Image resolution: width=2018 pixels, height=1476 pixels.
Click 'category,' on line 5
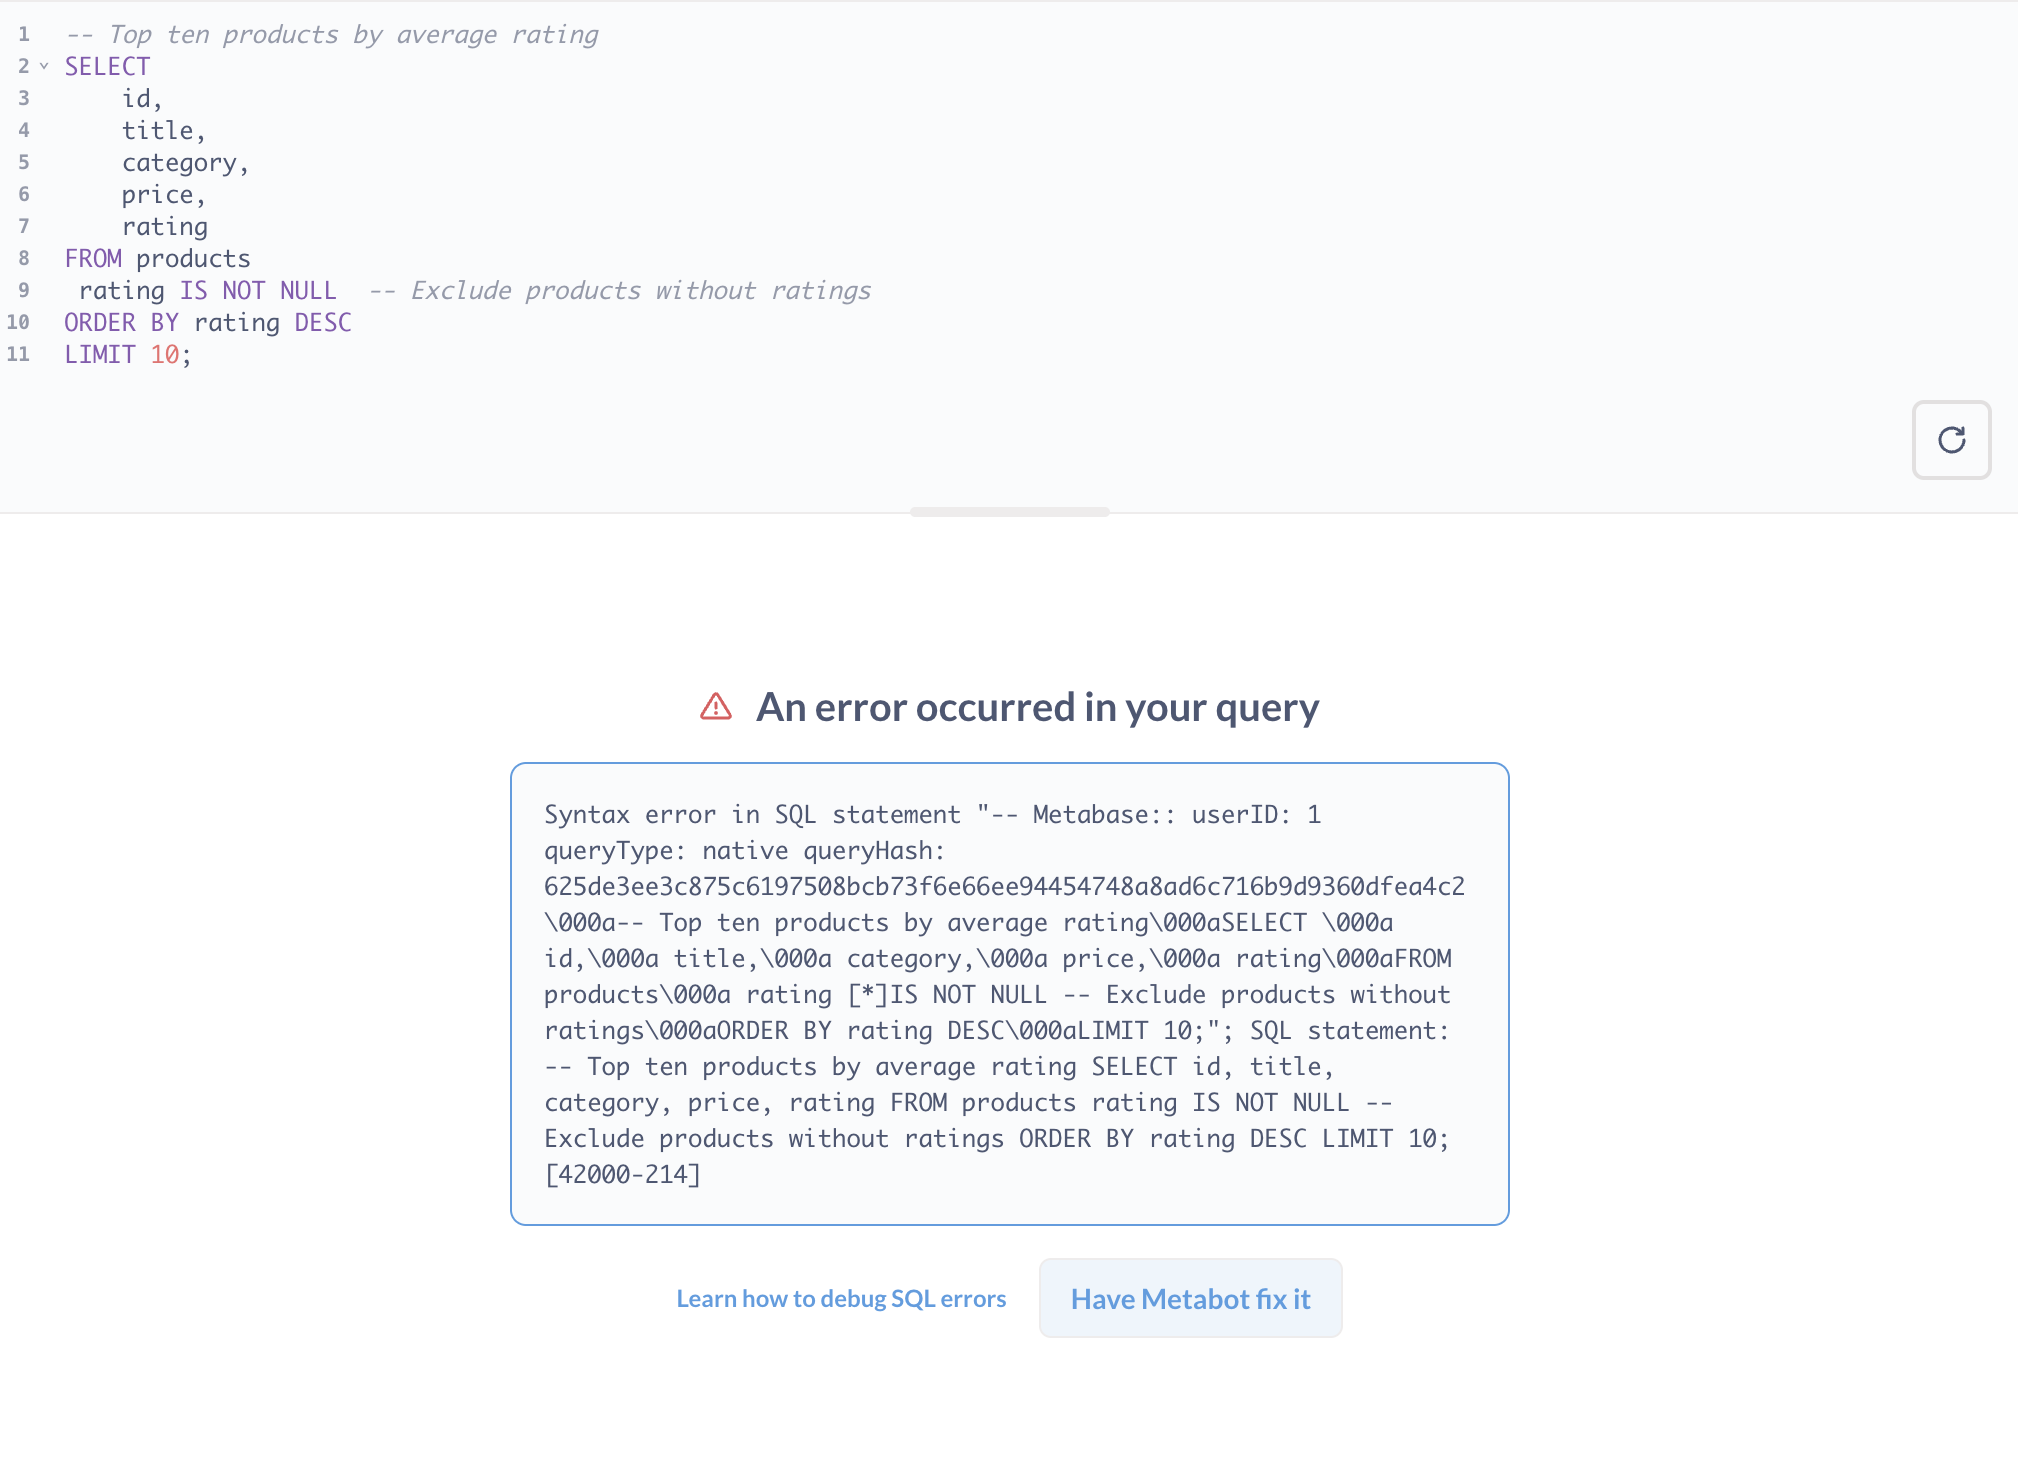(184, 162)
